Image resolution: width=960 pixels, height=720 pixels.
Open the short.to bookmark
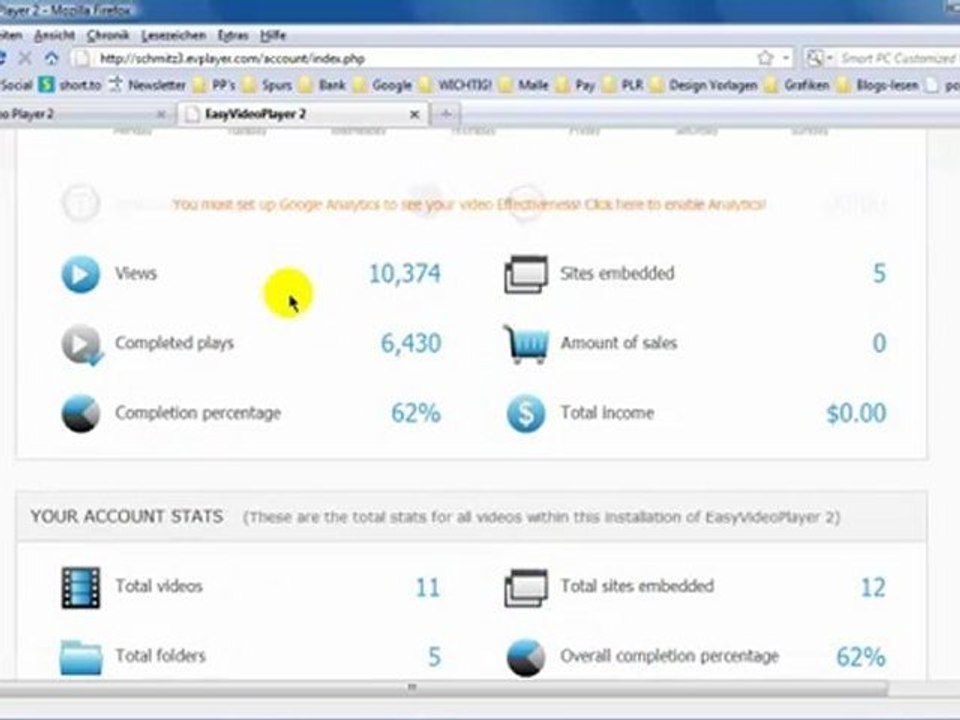click(70, 84)
